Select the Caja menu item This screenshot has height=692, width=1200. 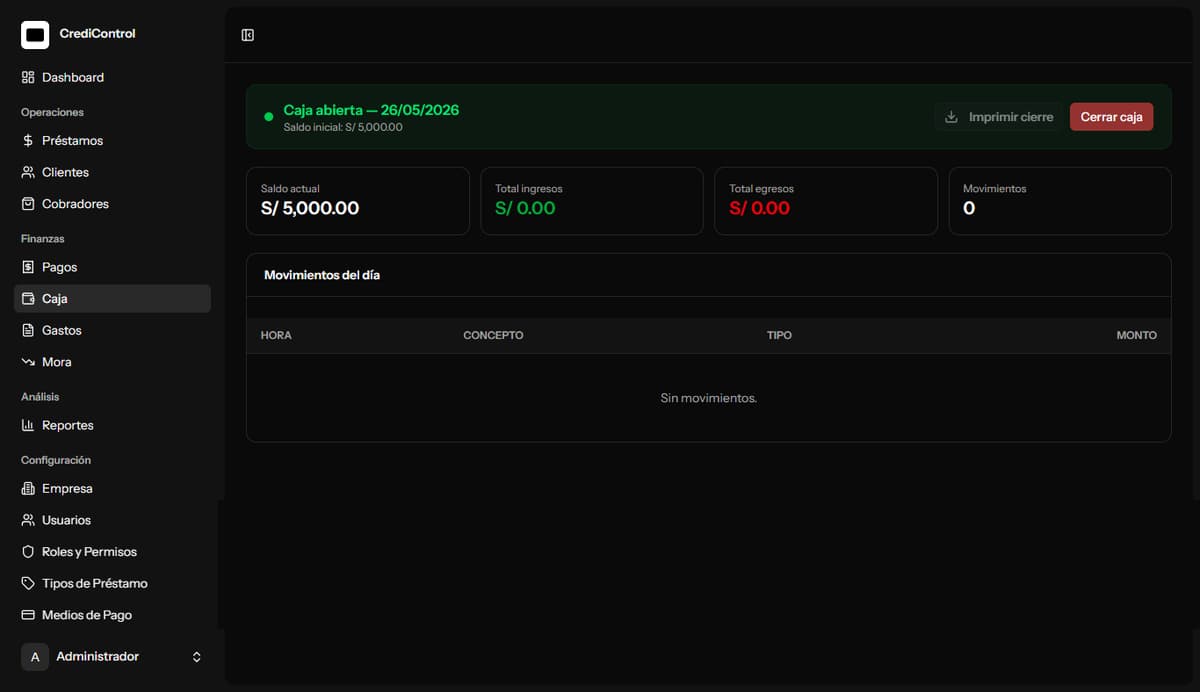(112, 298)
